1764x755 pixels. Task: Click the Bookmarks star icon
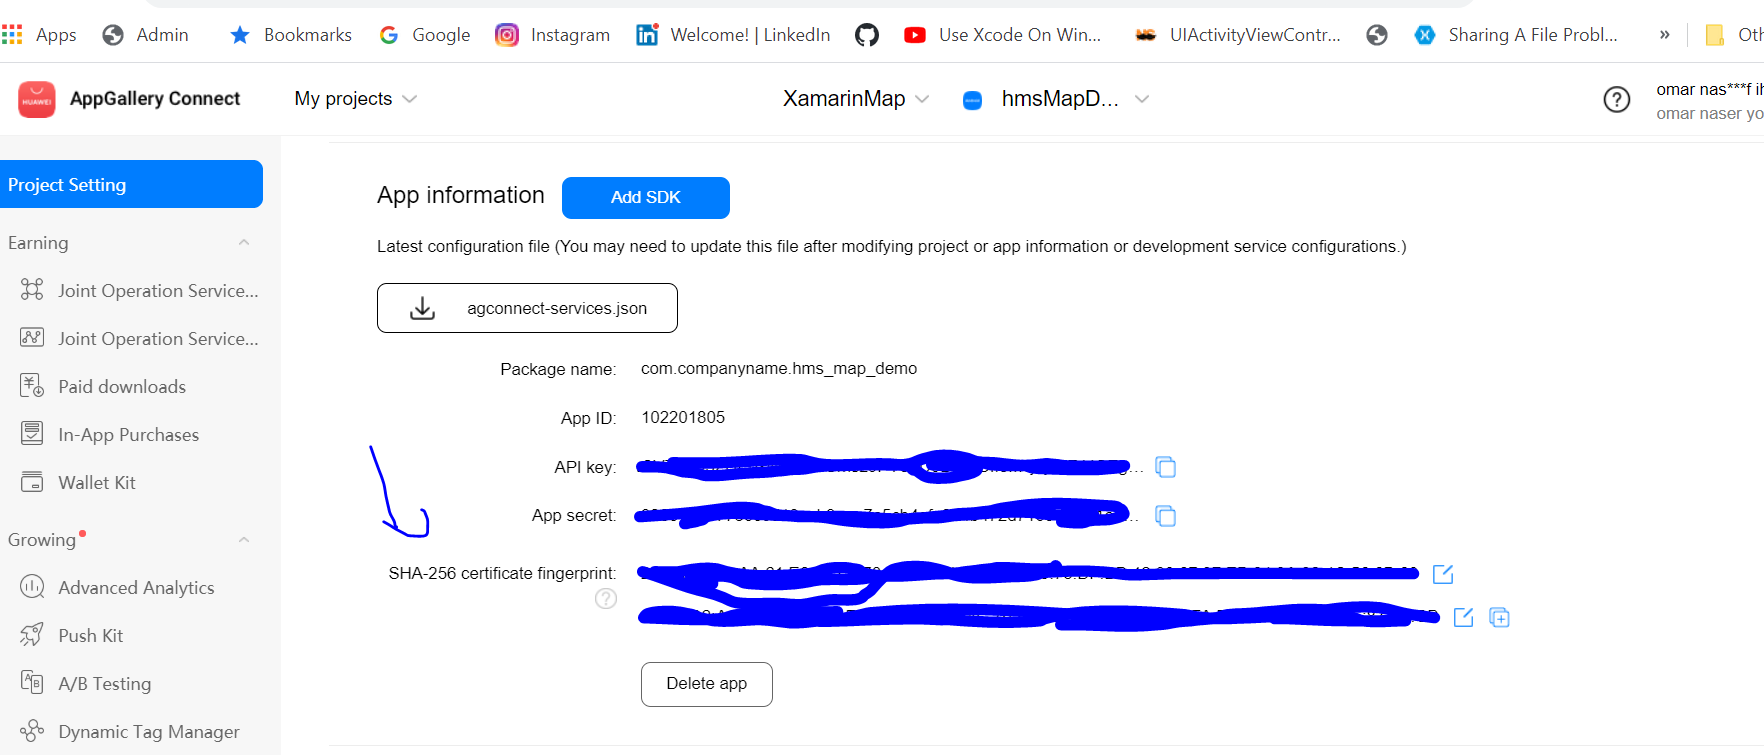point(240,35)
